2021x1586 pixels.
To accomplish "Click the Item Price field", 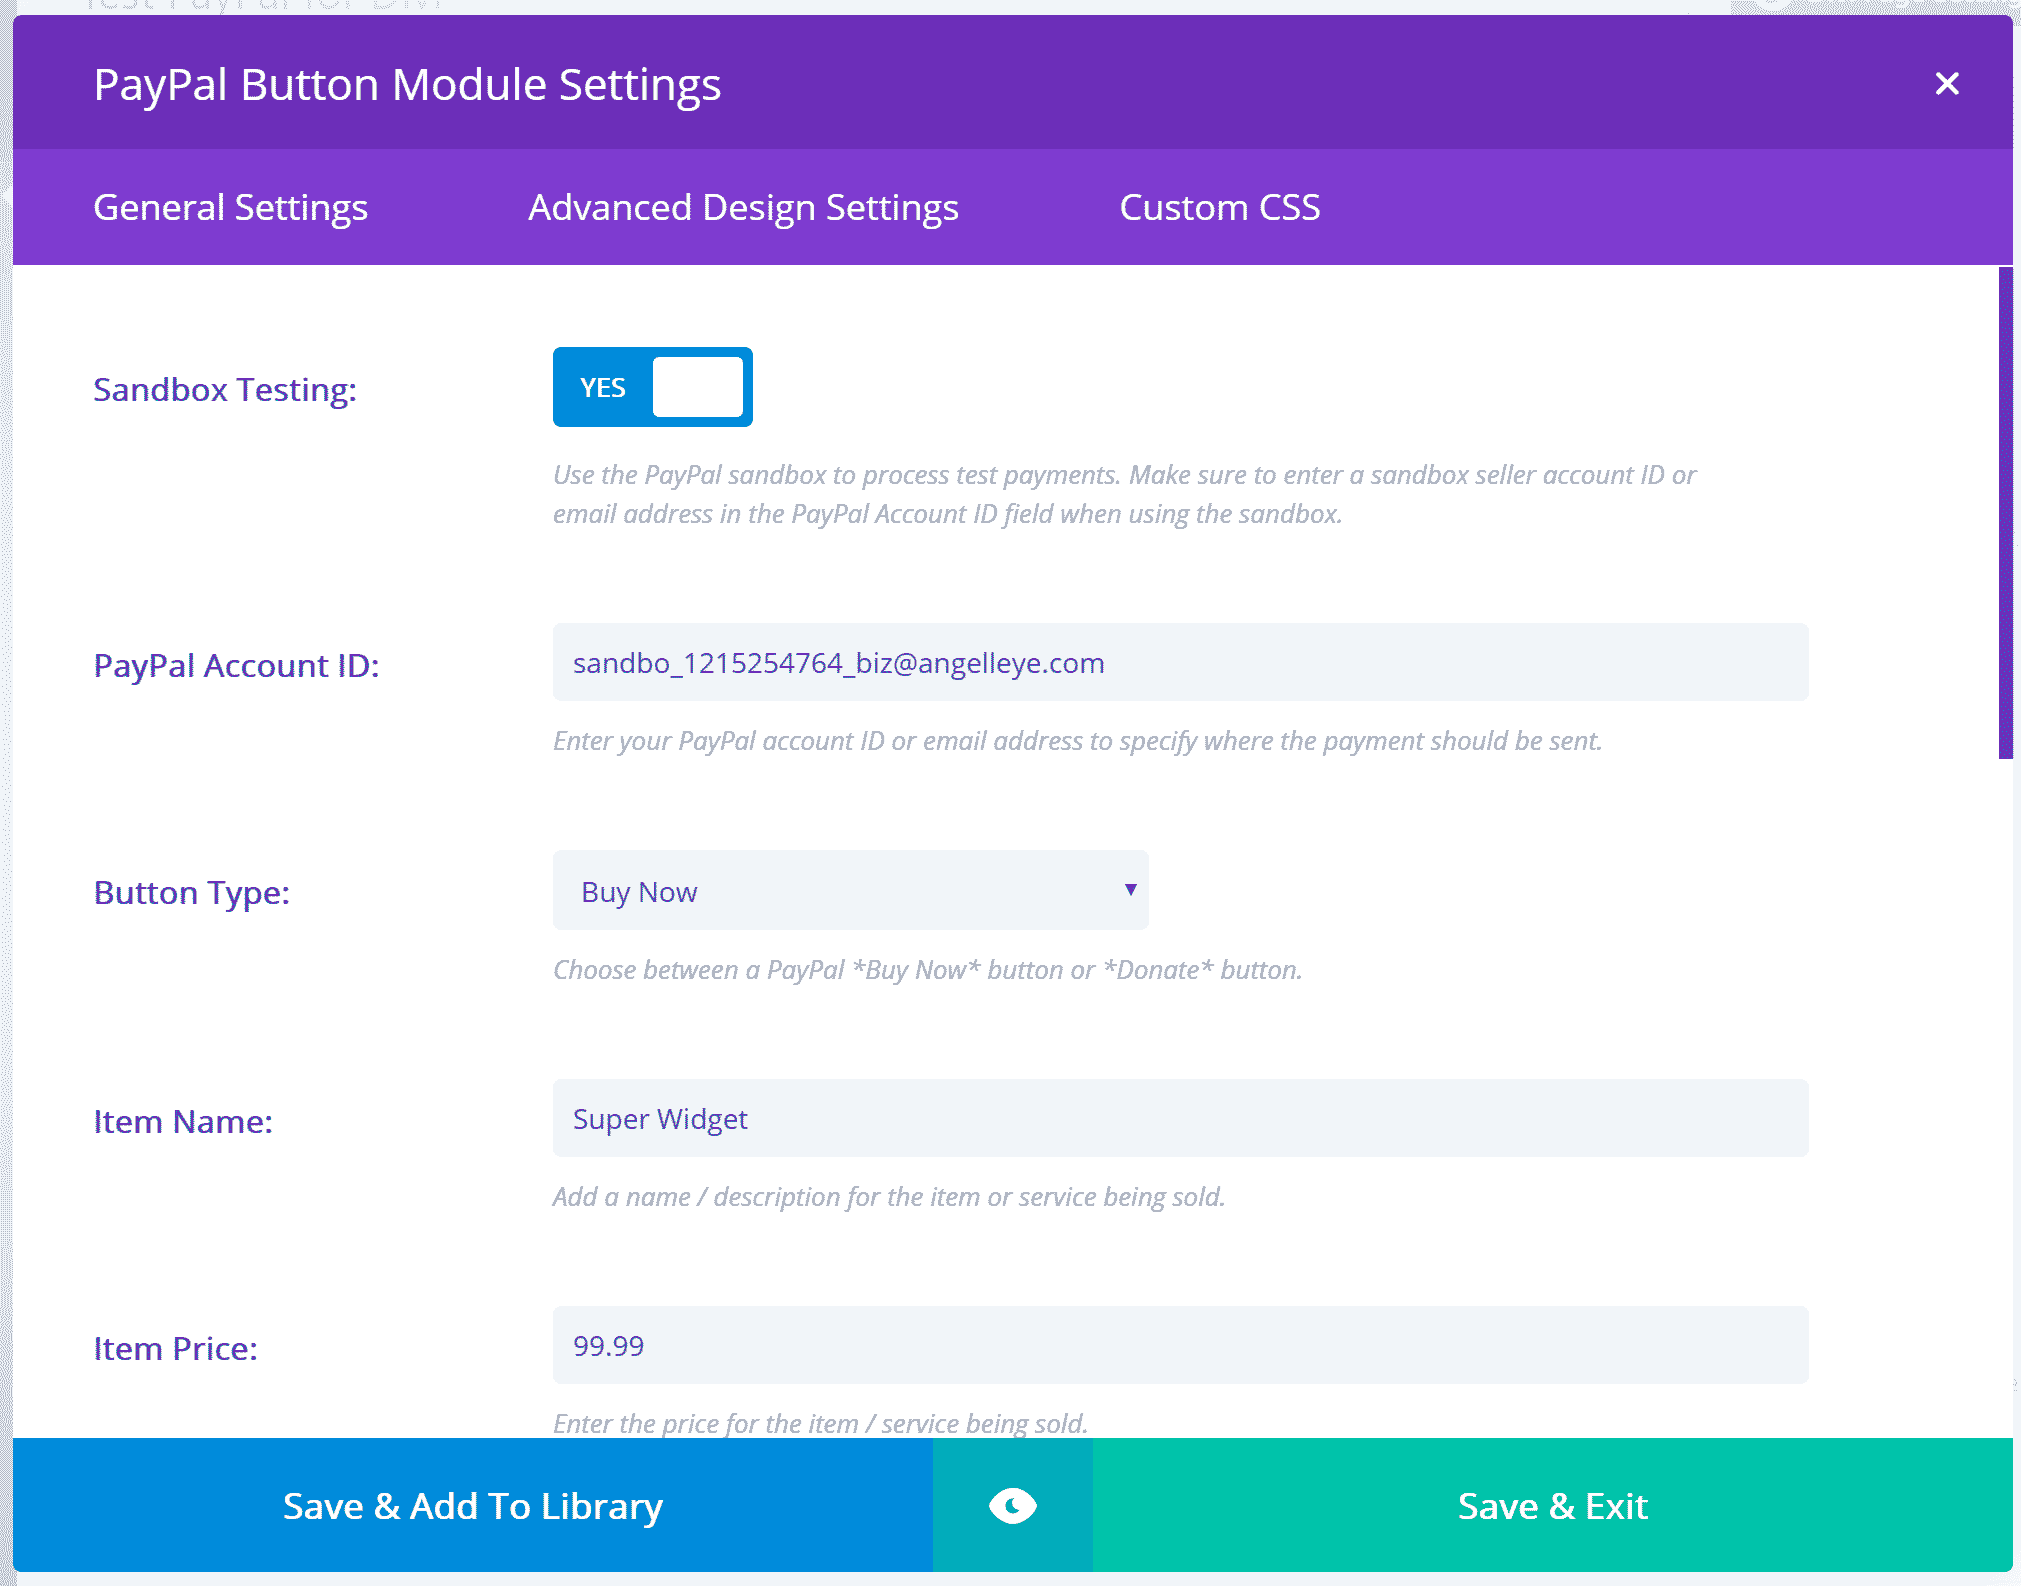I will pos(1180,1345).
